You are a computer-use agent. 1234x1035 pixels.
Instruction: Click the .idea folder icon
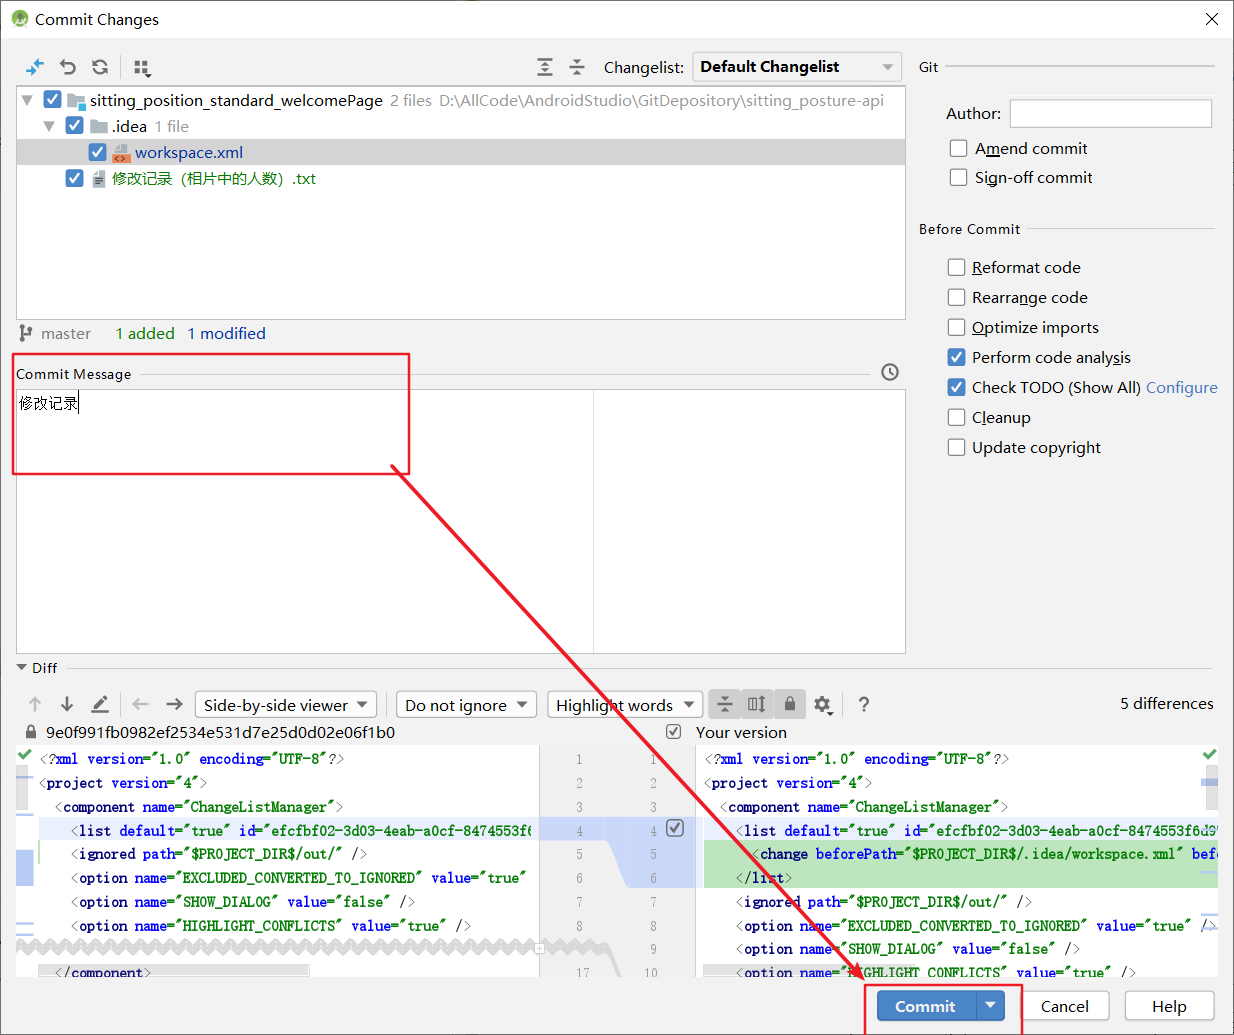[x=99, y=126]
